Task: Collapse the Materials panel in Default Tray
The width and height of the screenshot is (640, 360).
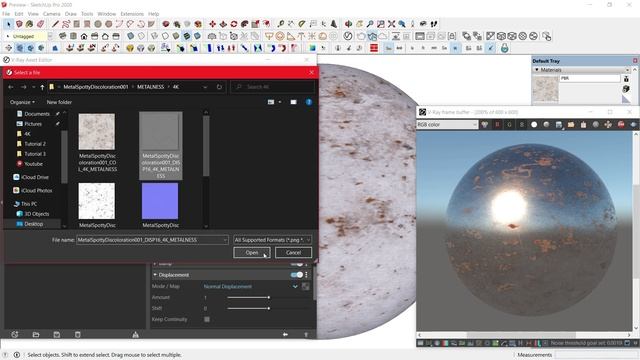Action: 537,70
